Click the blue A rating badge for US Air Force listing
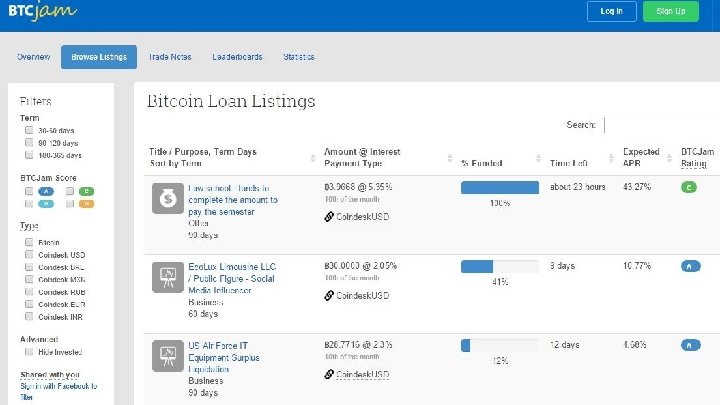 pos(691,345)
